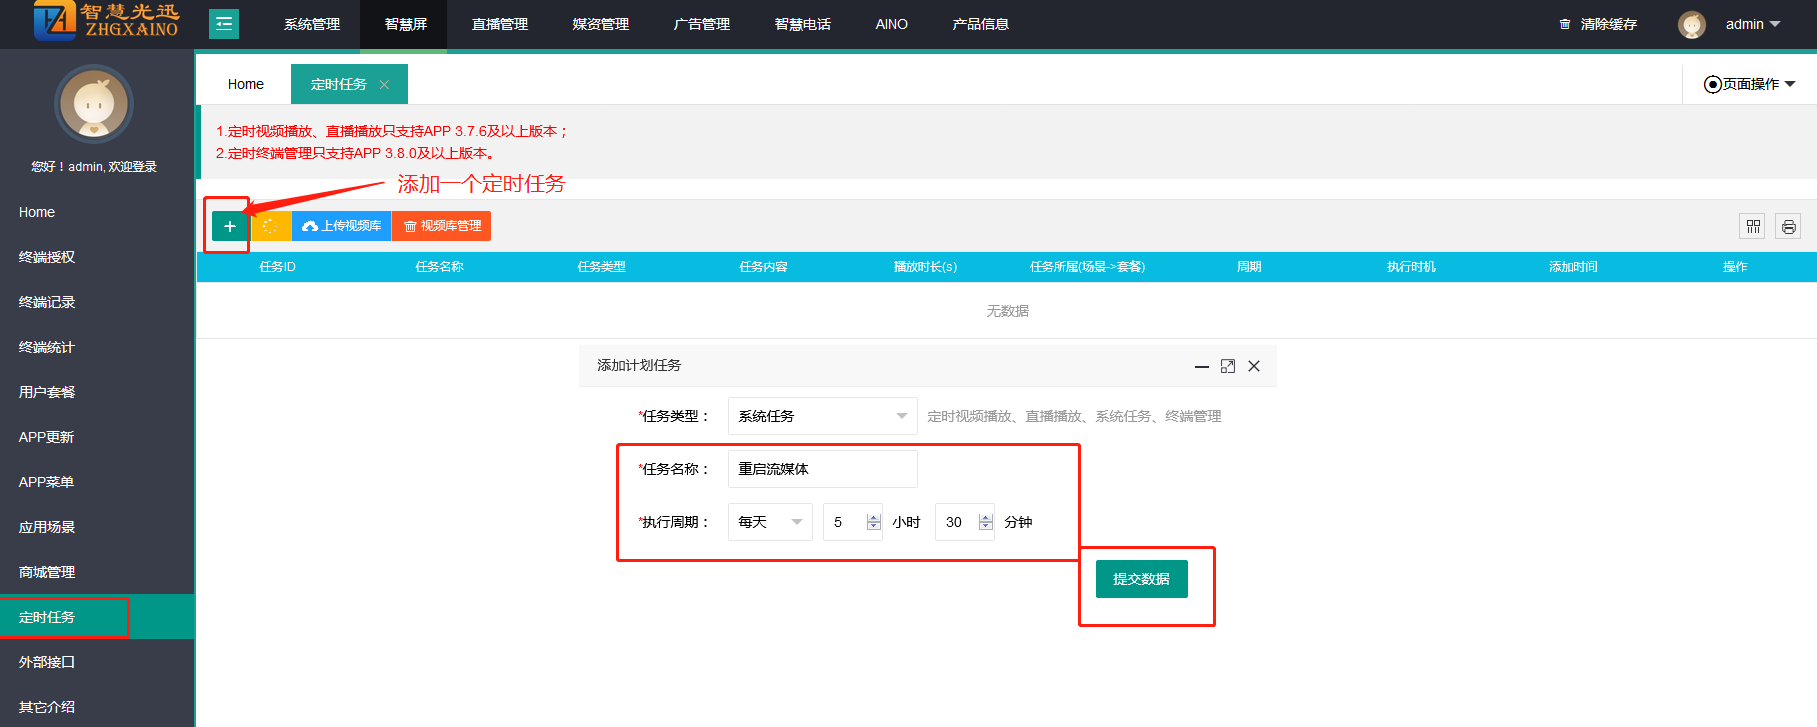This screenshot has height=727, width=1817.
Task: Adjust the minutes value stepper
Action: tap(985, 522)
